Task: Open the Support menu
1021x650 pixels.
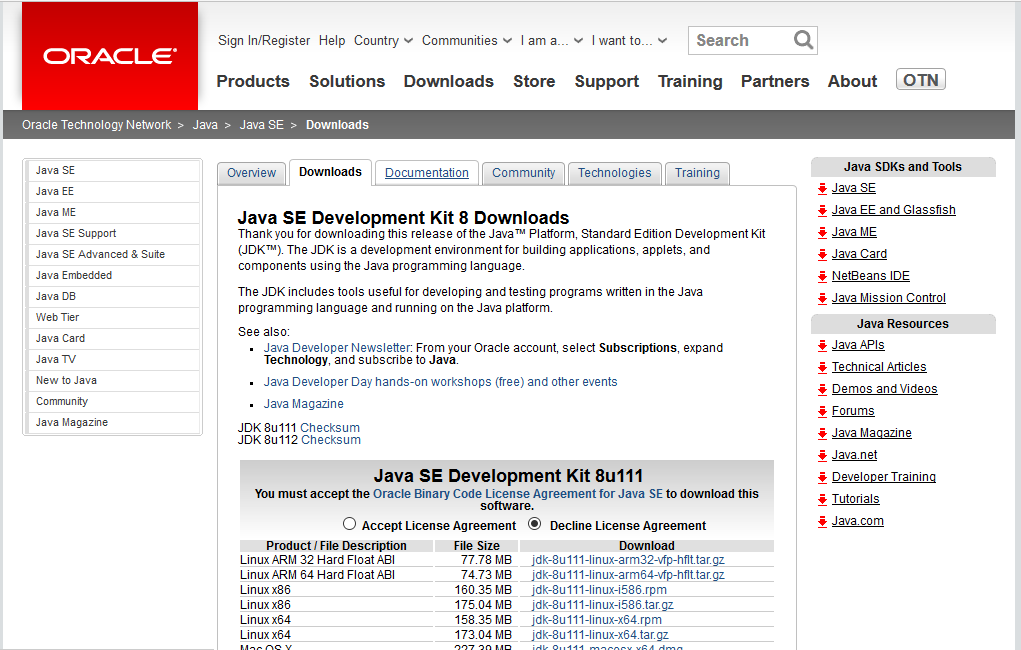Action: 606,81
